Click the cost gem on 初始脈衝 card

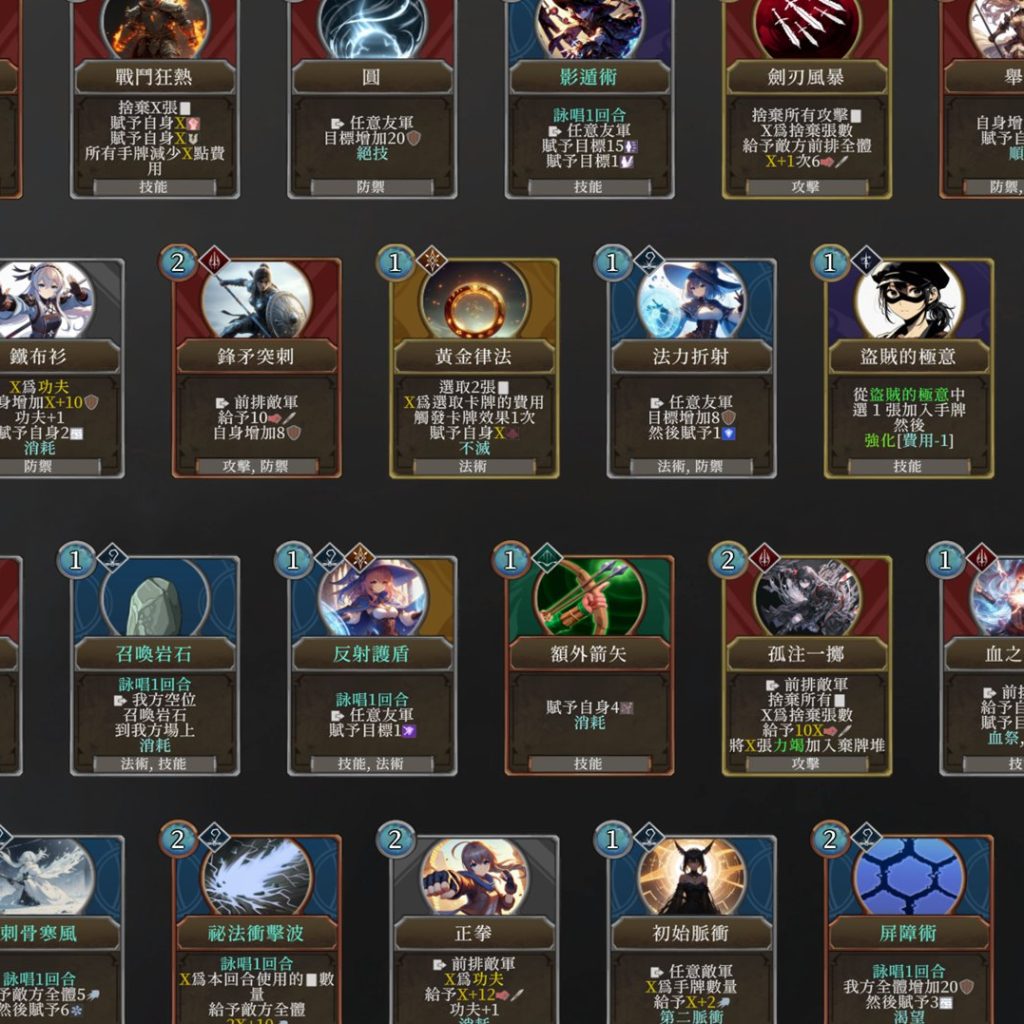(x=613, y=839)
